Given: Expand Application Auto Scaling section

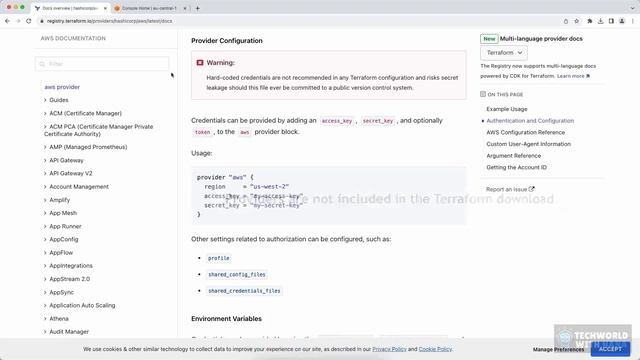Looking at the screenshot, I should point(80,305).
